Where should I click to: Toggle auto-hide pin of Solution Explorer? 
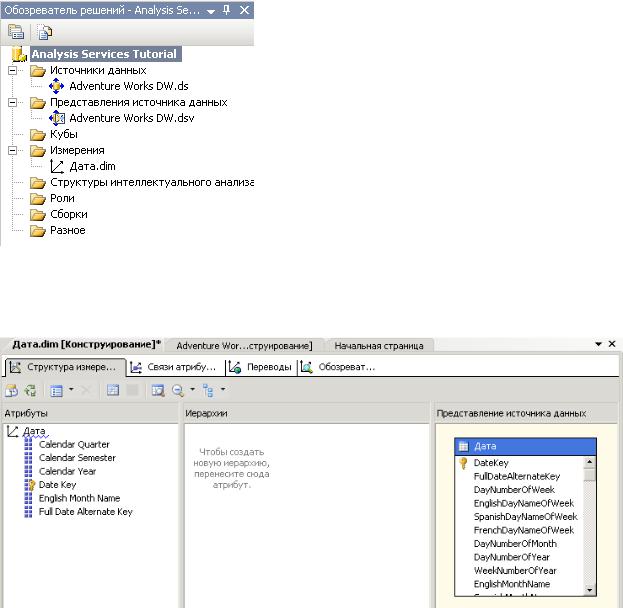(x=226, y=10)
